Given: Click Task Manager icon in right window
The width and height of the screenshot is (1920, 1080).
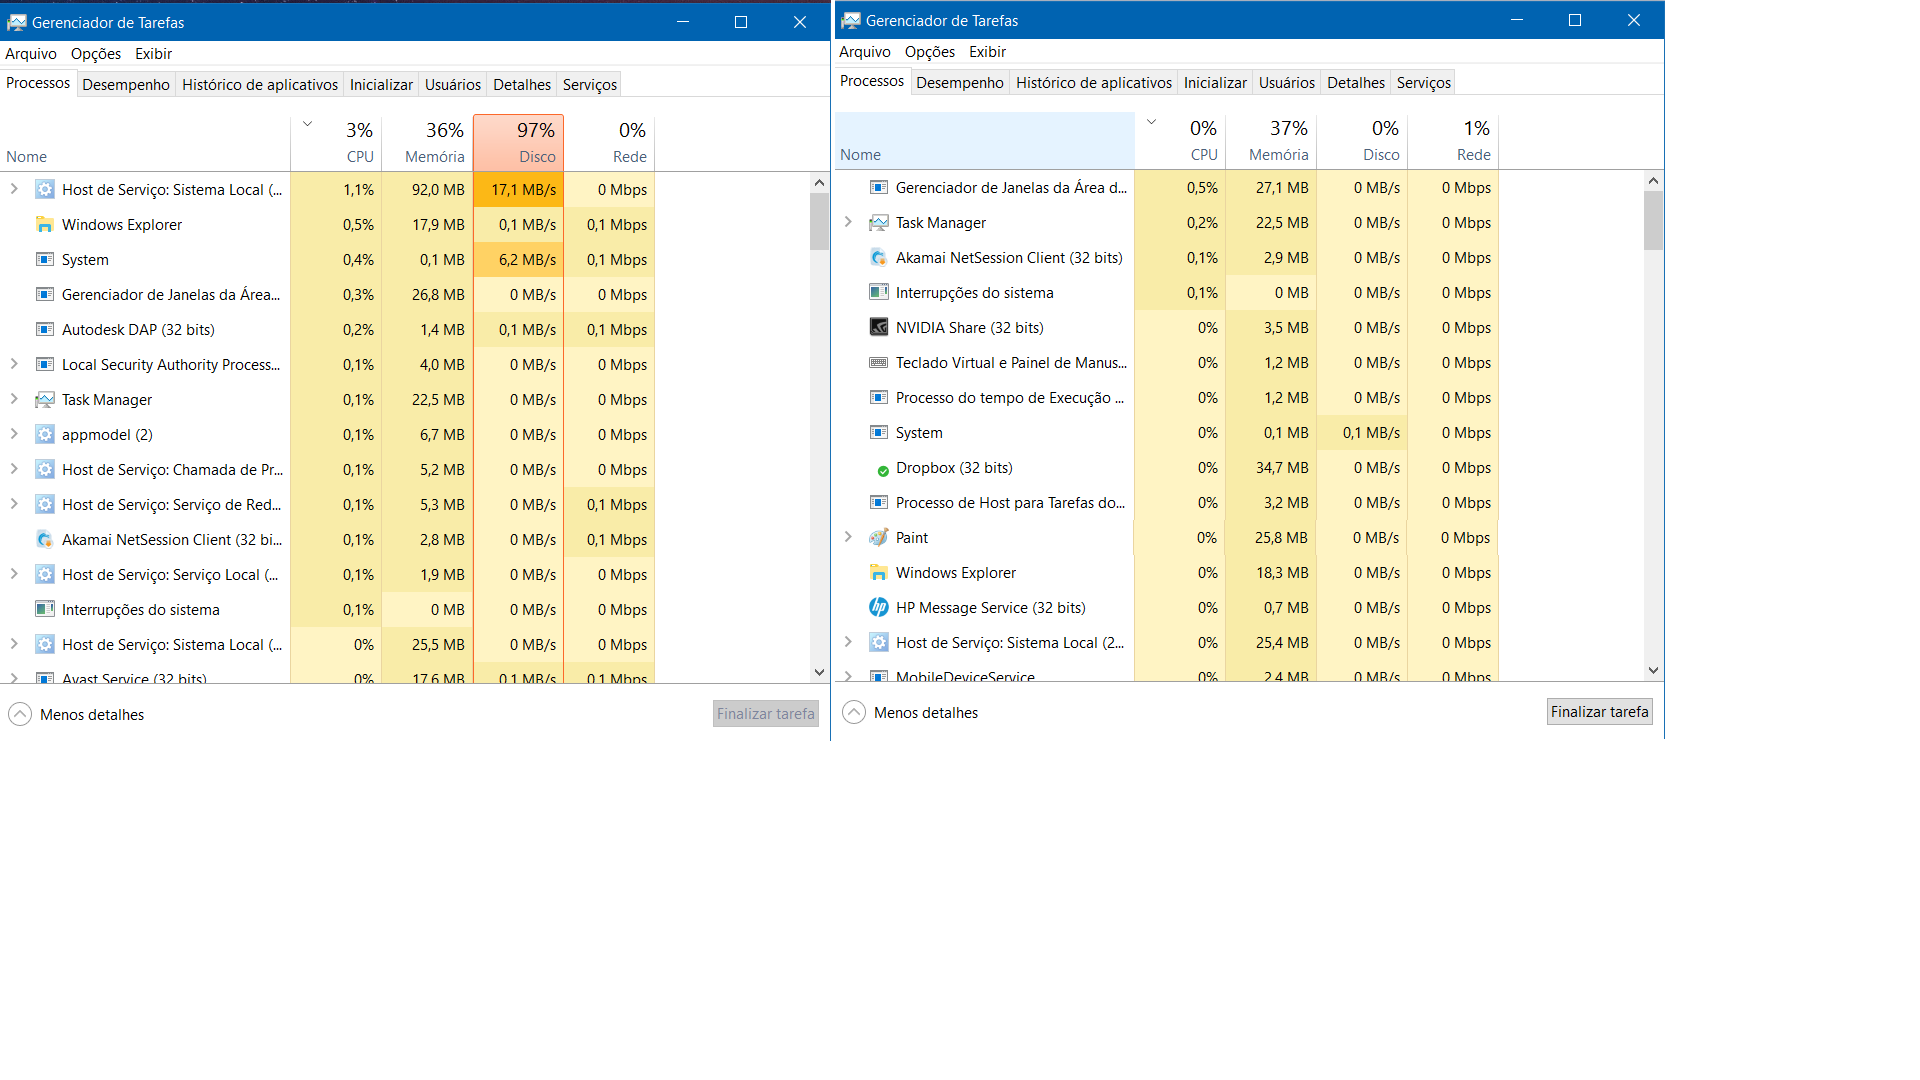Looking at the screenshot, I should tap(879, 222).
